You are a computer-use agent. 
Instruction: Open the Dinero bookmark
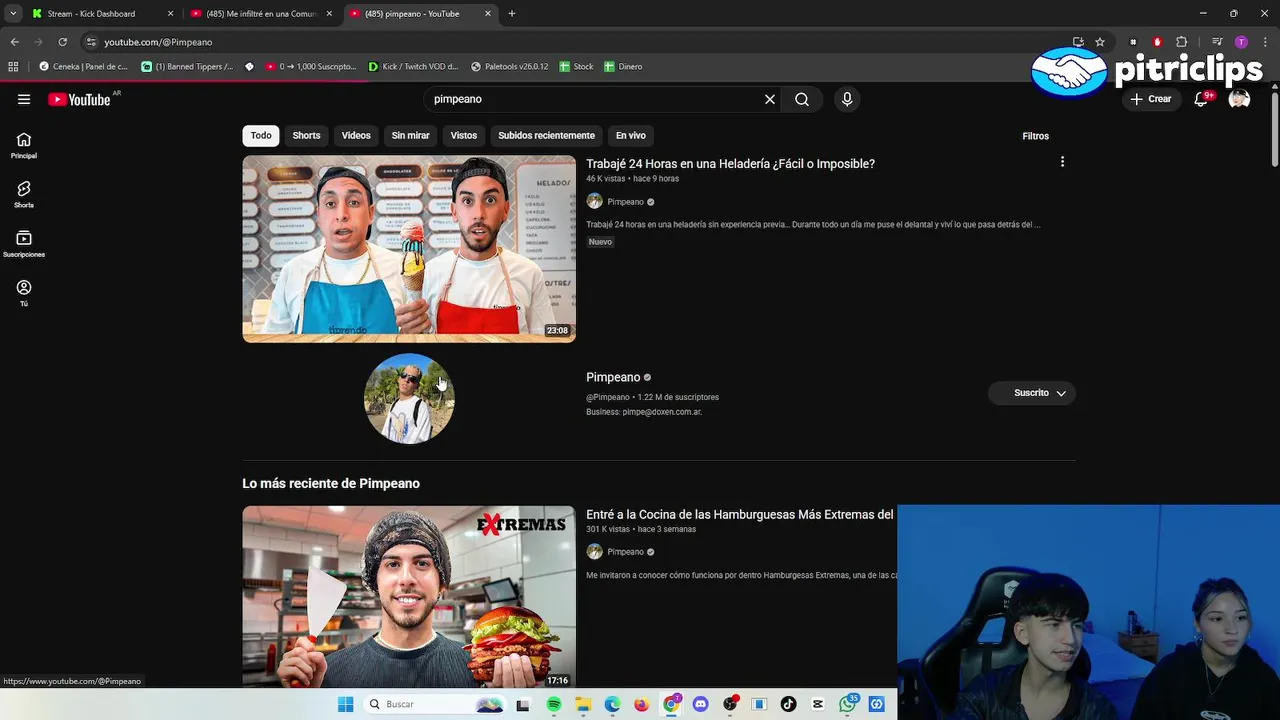(623, 67)
